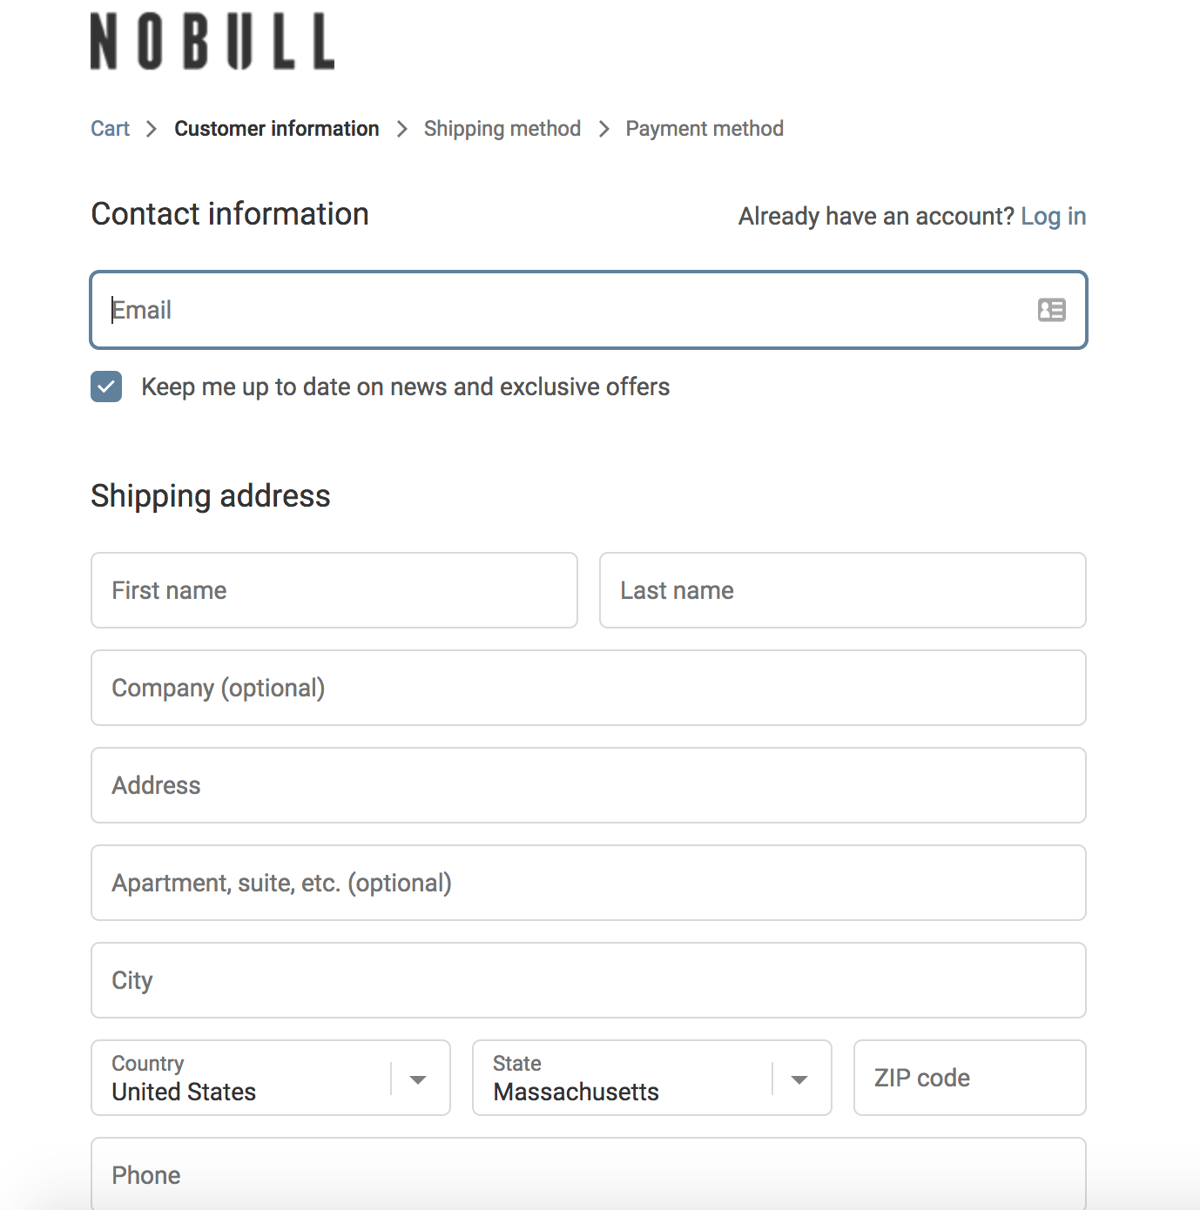Click the First name field

click(x=334, y=590)
